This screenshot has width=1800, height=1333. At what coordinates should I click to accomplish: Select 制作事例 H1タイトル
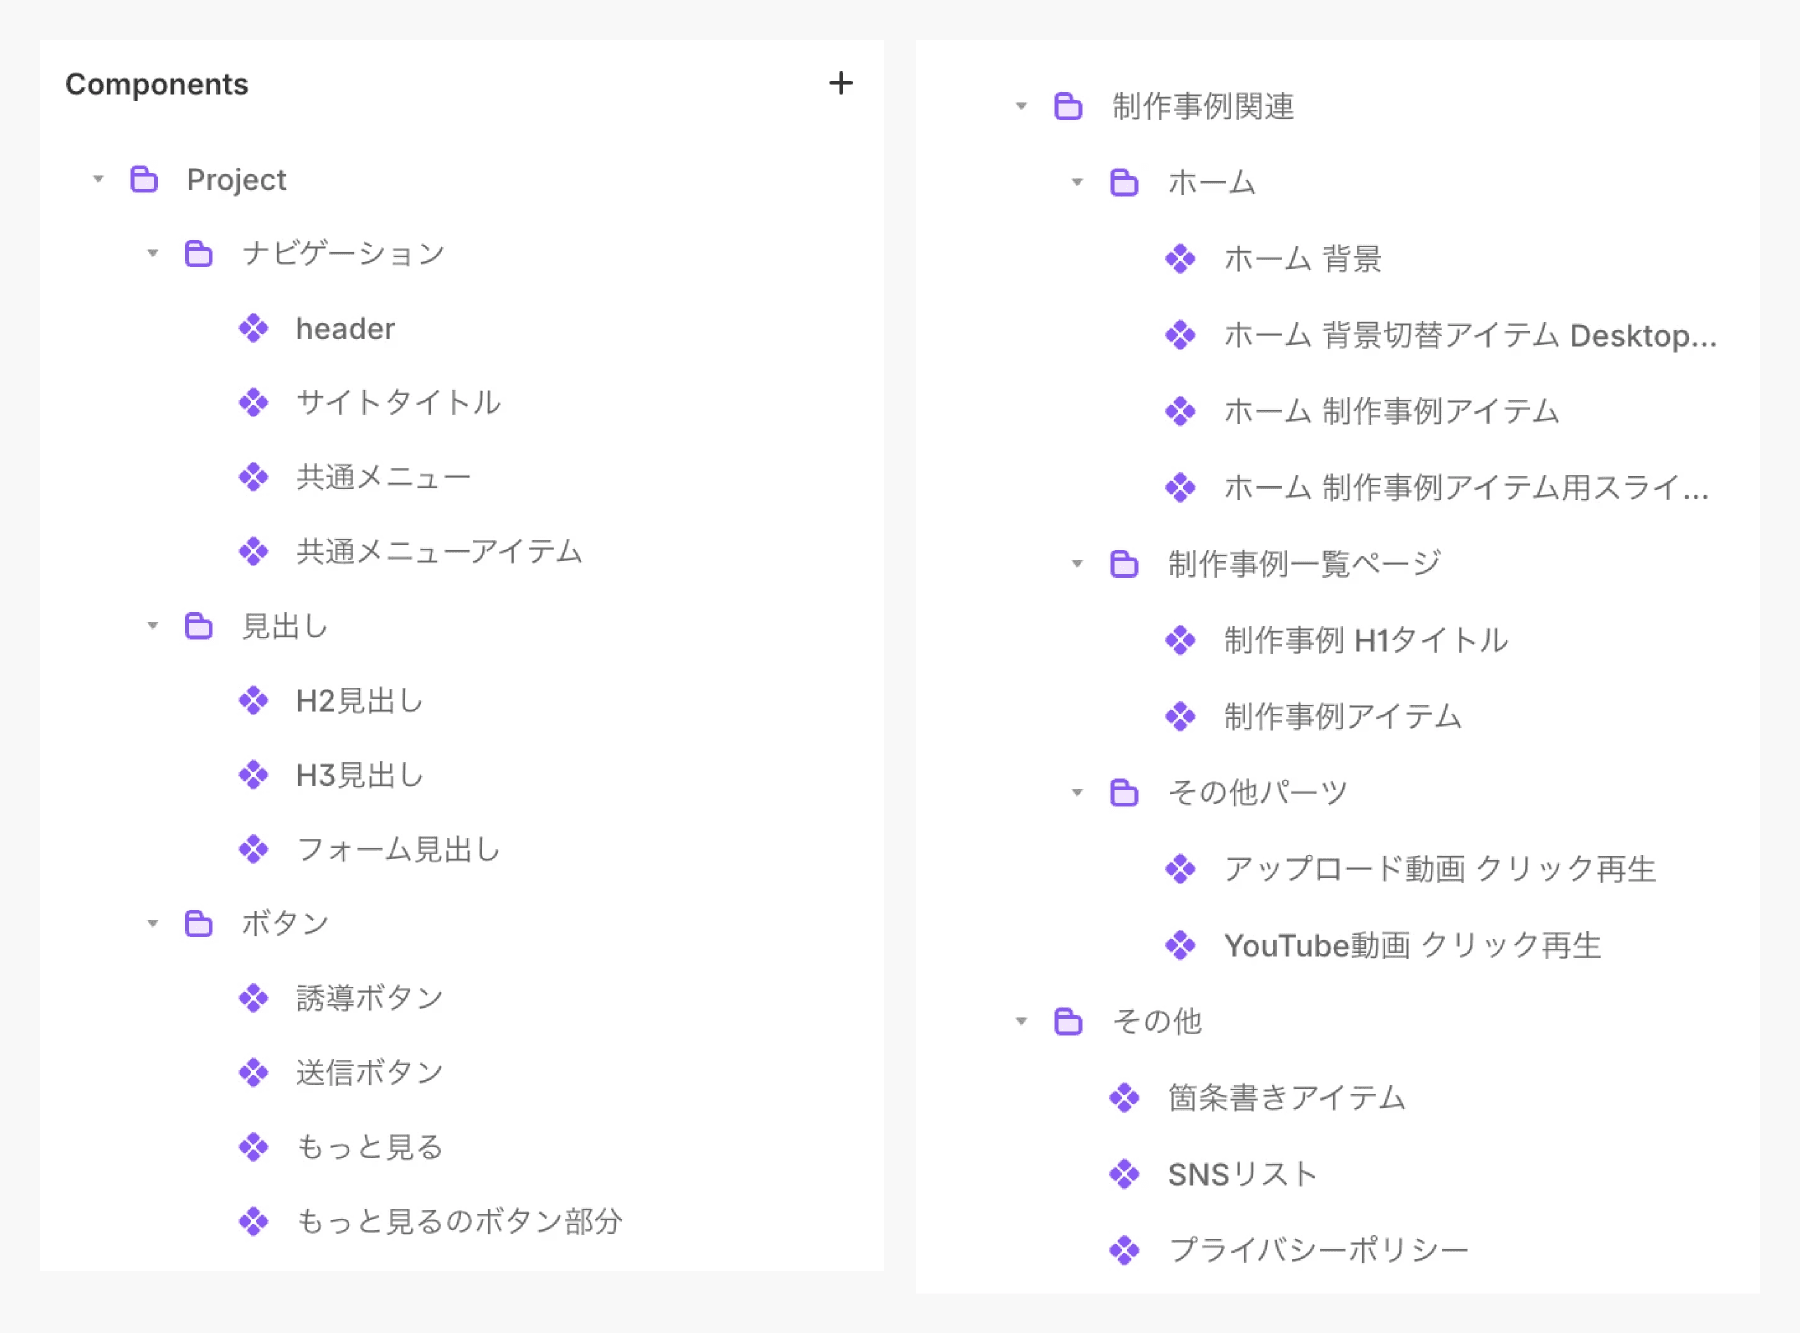pyautogui.click(x=1365, y=640)
